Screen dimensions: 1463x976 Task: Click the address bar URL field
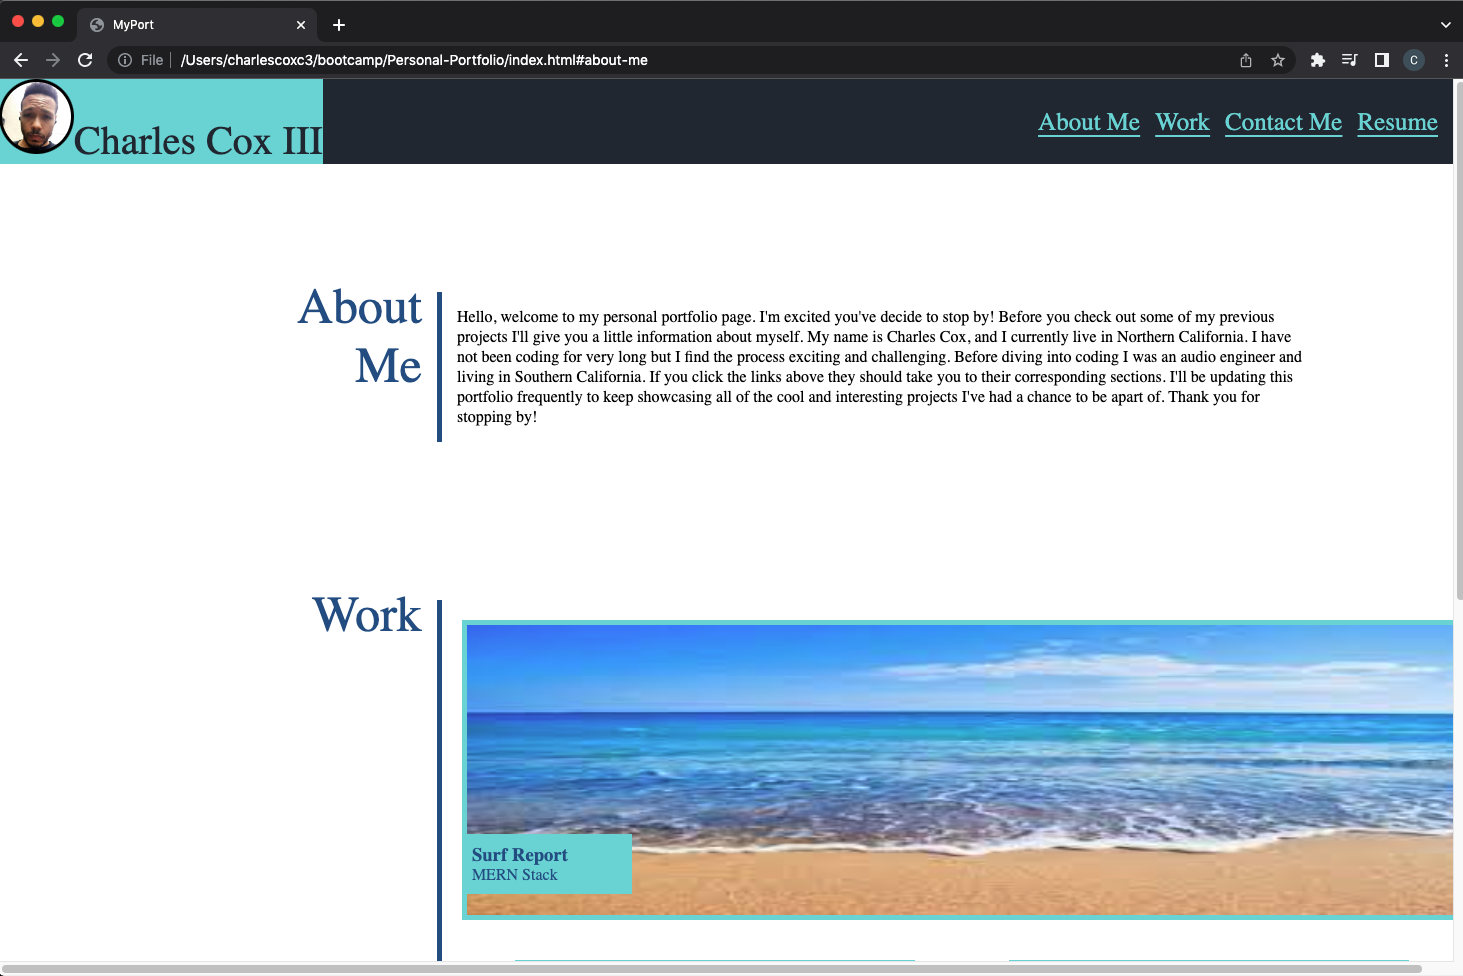[x=700, y=60]
